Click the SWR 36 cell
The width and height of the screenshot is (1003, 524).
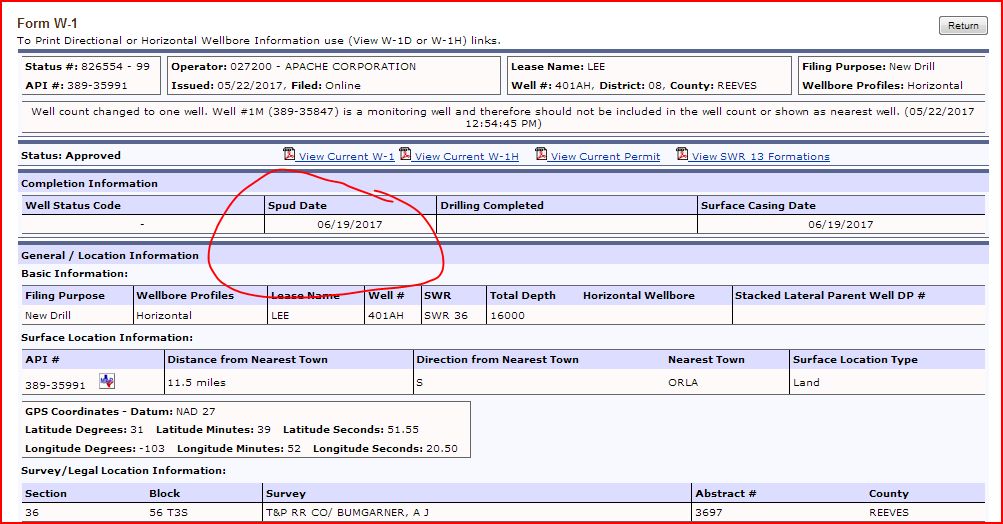coord(446,315)
